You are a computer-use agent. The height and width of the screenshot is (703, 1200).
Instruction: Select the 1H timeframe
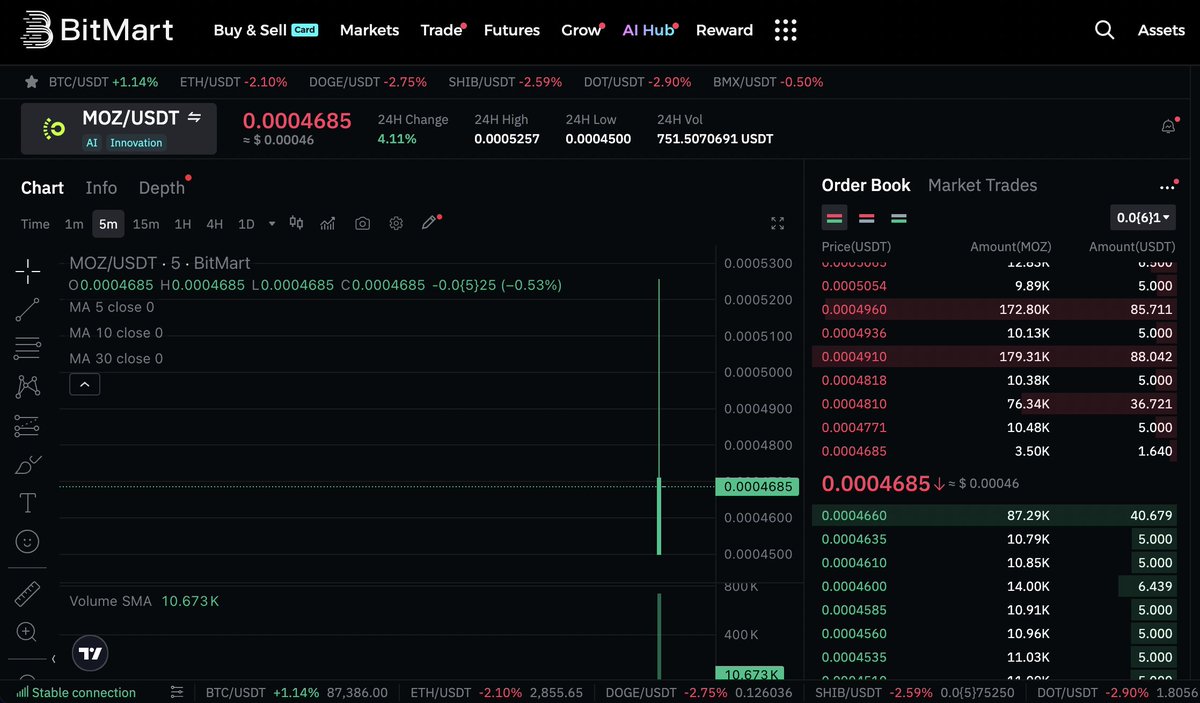tap(182, 224)
